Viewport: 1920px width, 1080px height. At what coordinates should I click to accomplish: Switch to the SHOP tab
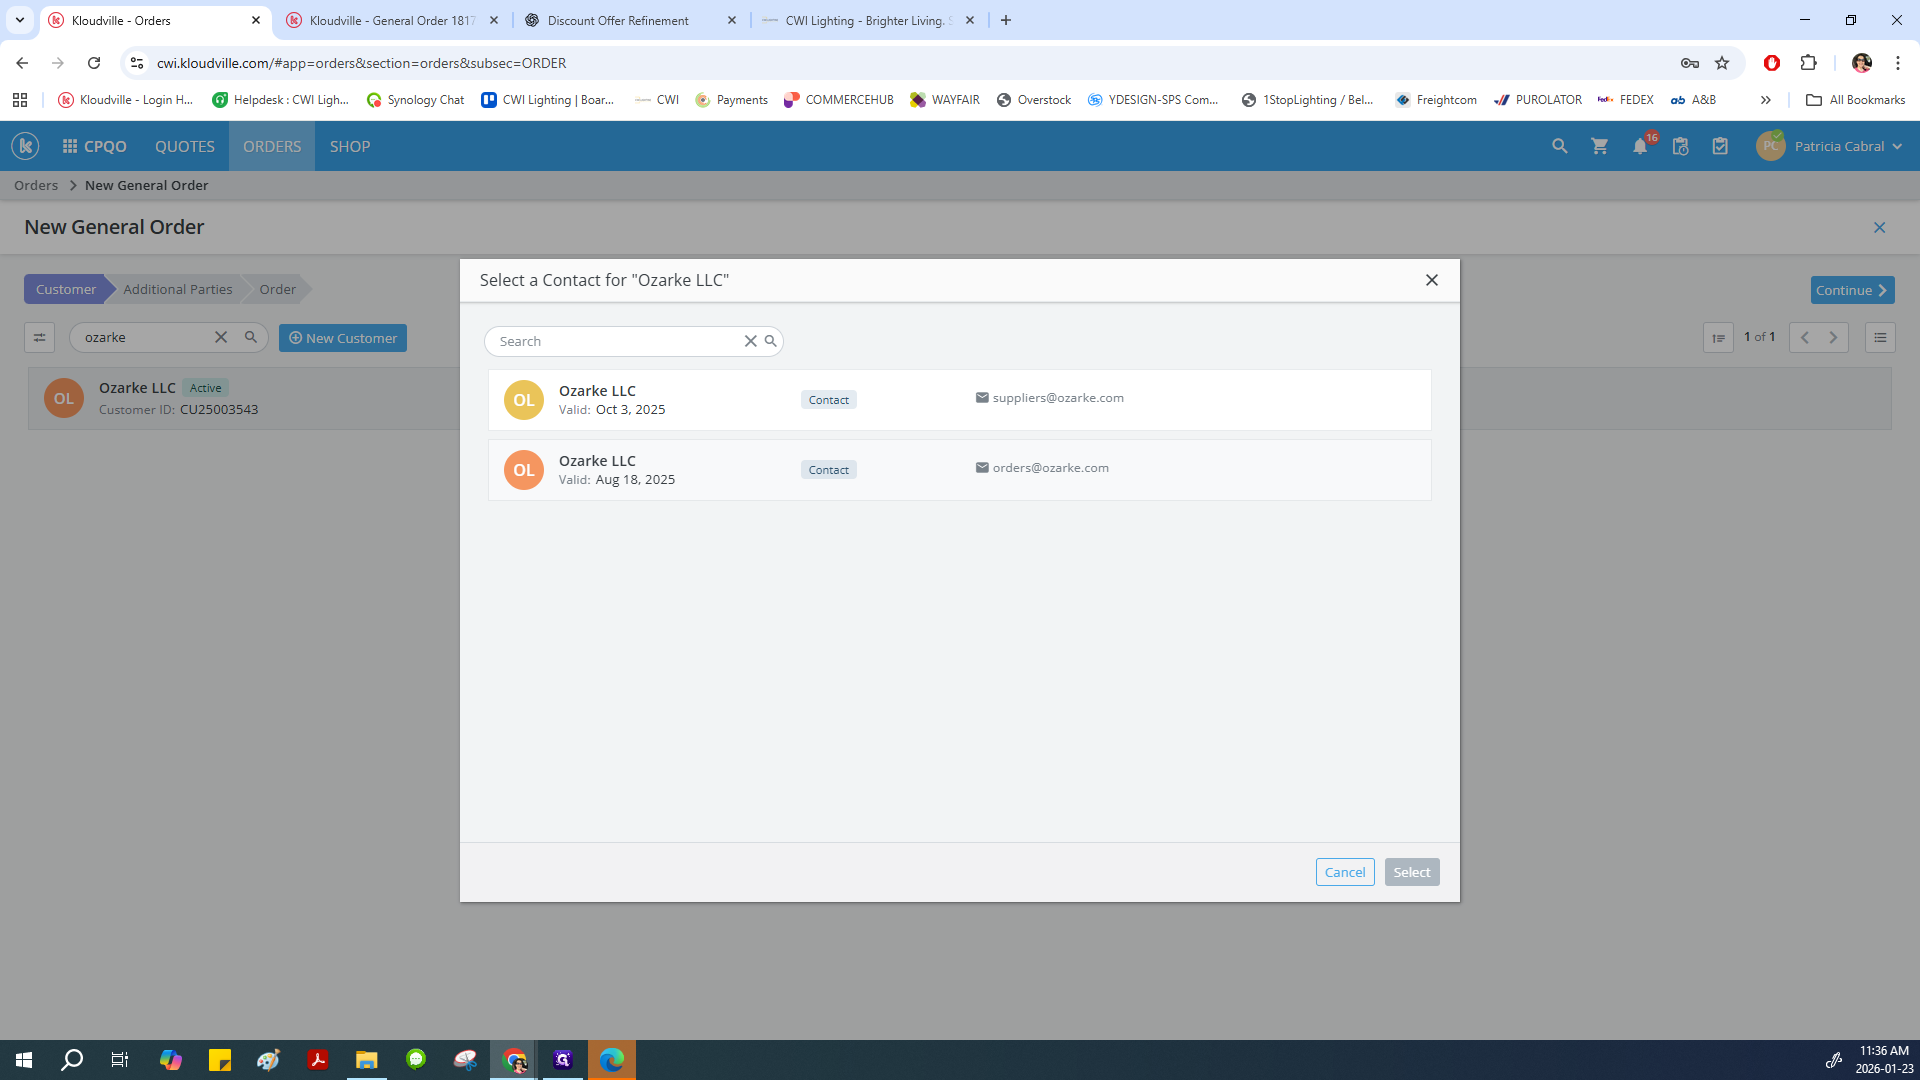(x=349, y=146)
